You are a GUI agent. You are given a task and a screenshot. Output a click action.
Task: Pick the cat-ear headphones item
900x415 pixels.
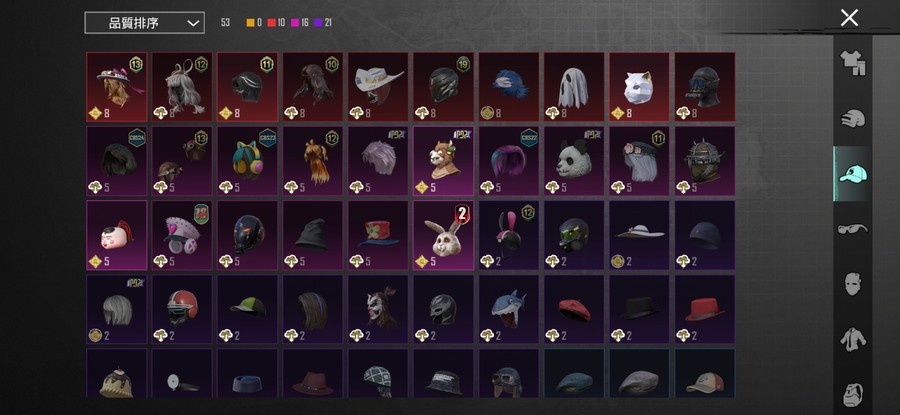pyautogui.click(x=247, y=161)
